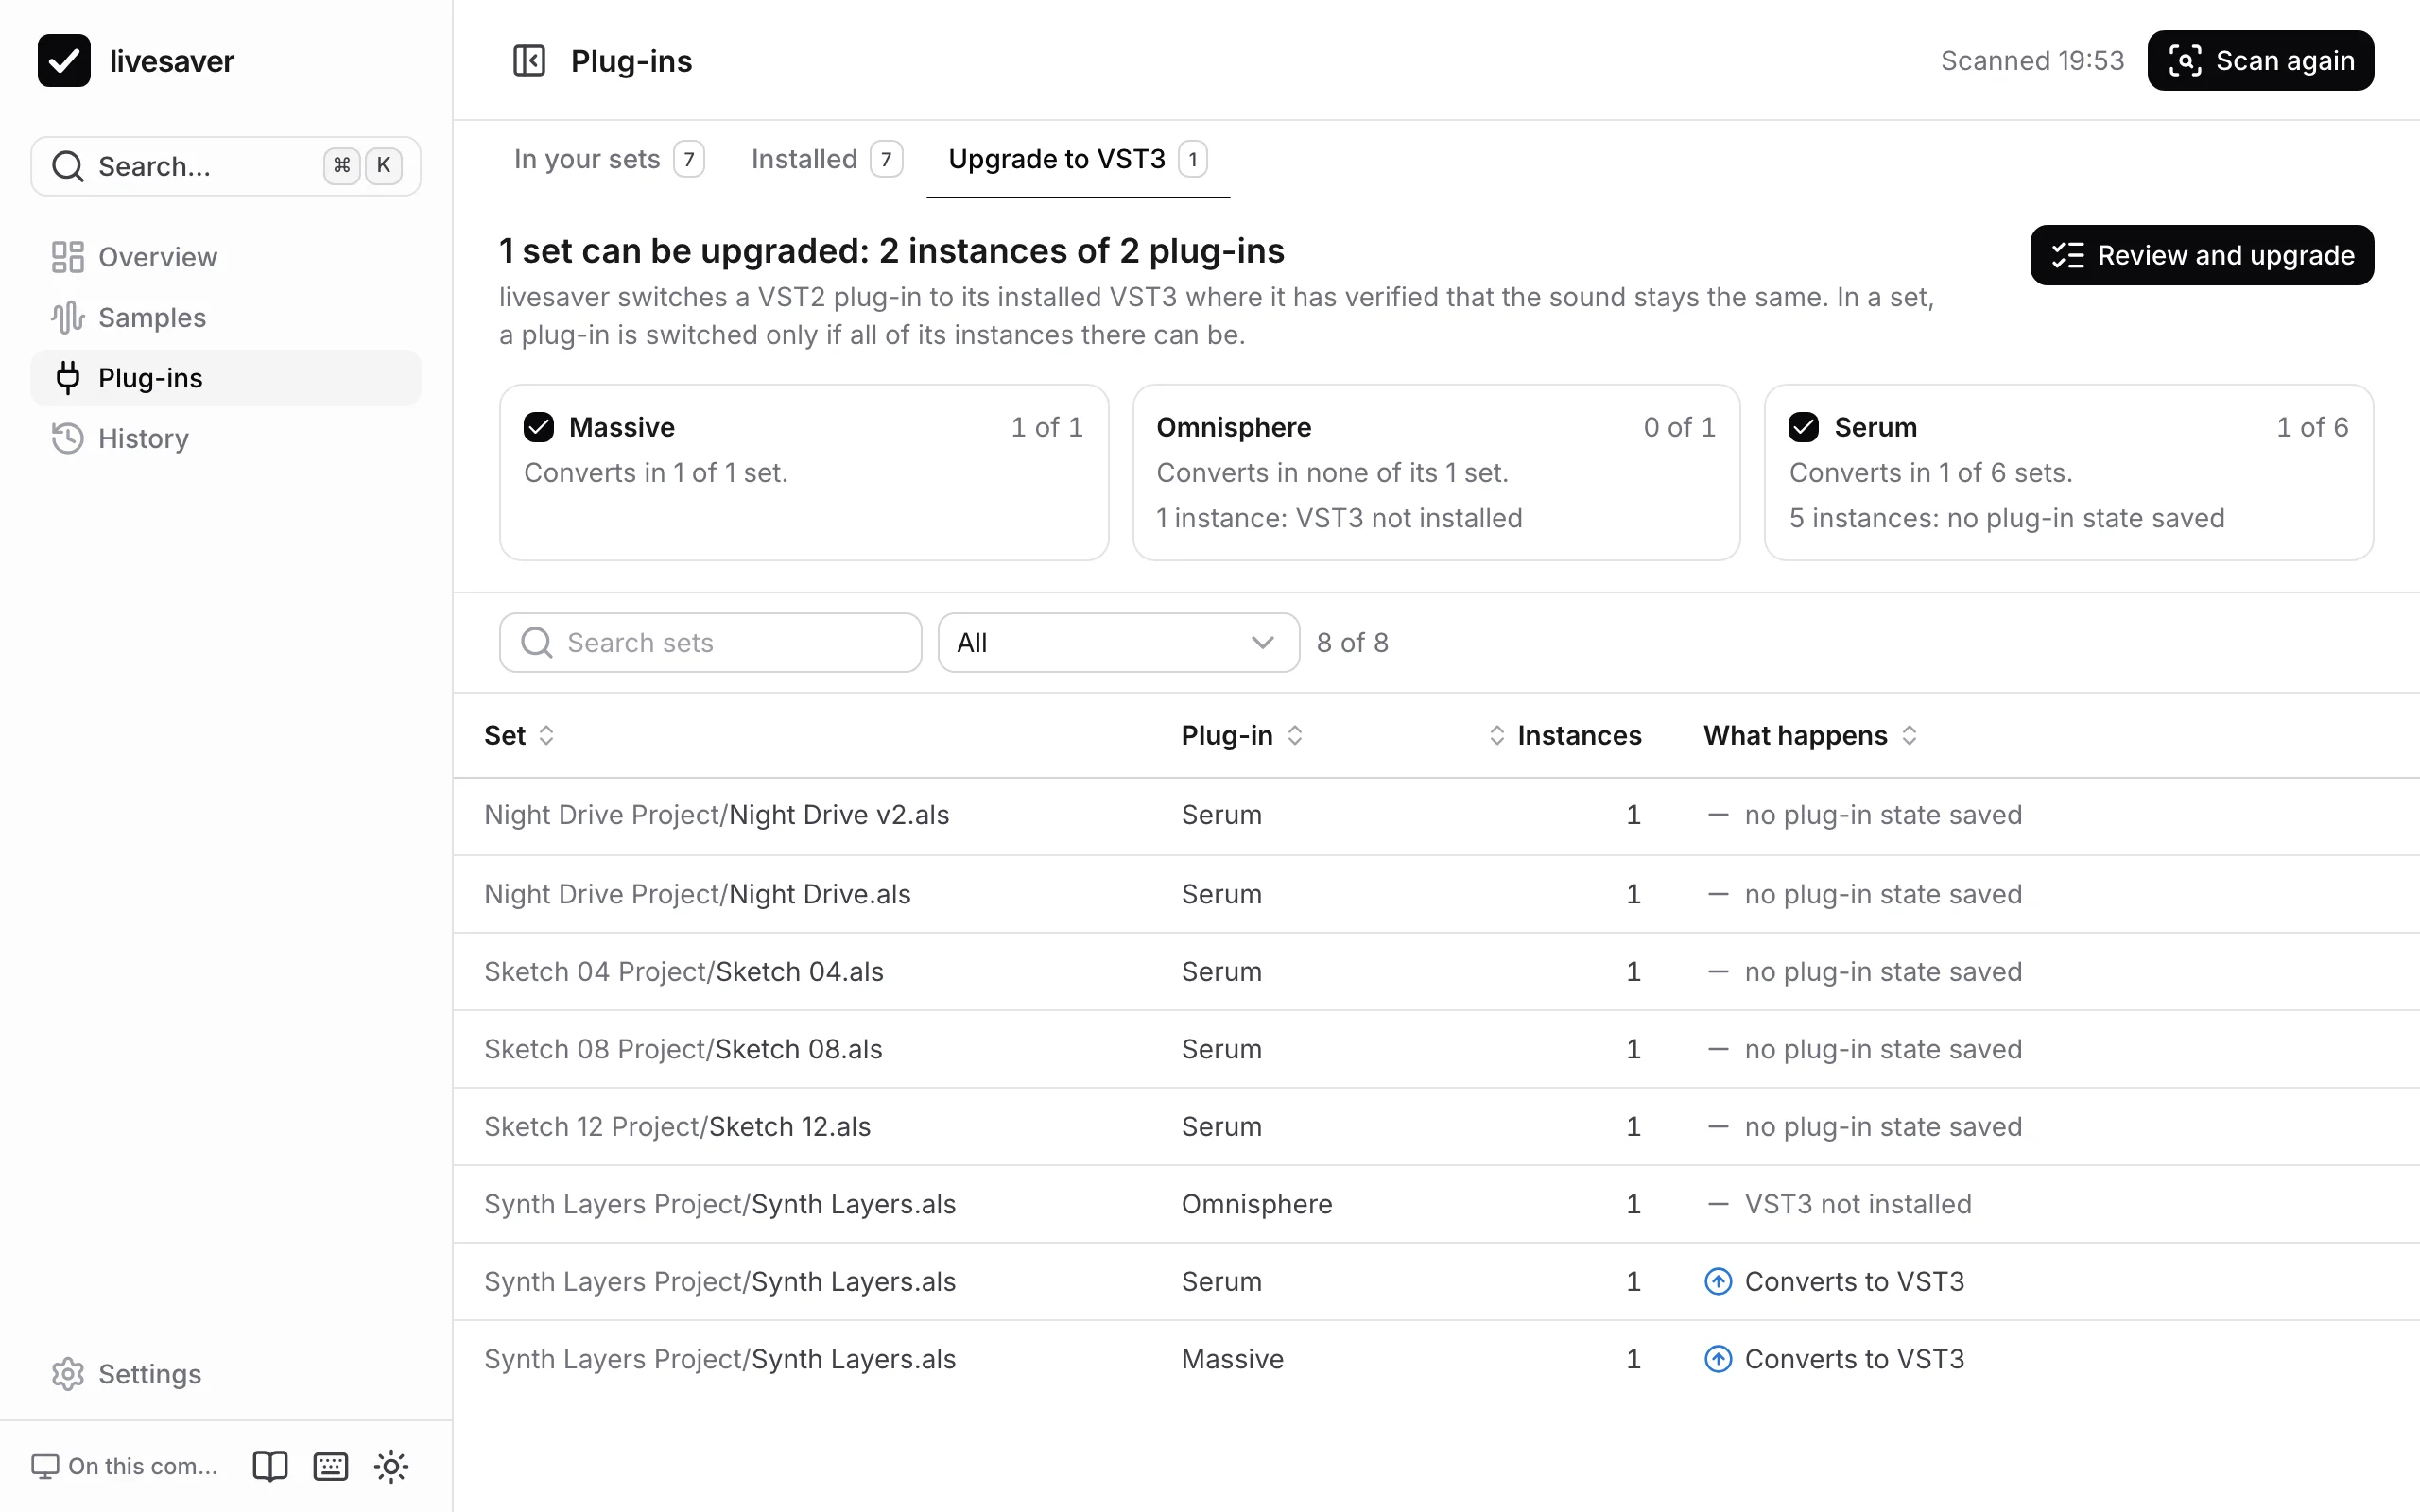Click the livesaver checkmark logo
This screenshot has height=1512, width=2420.
pyautogui.click(x=64, y=61)
